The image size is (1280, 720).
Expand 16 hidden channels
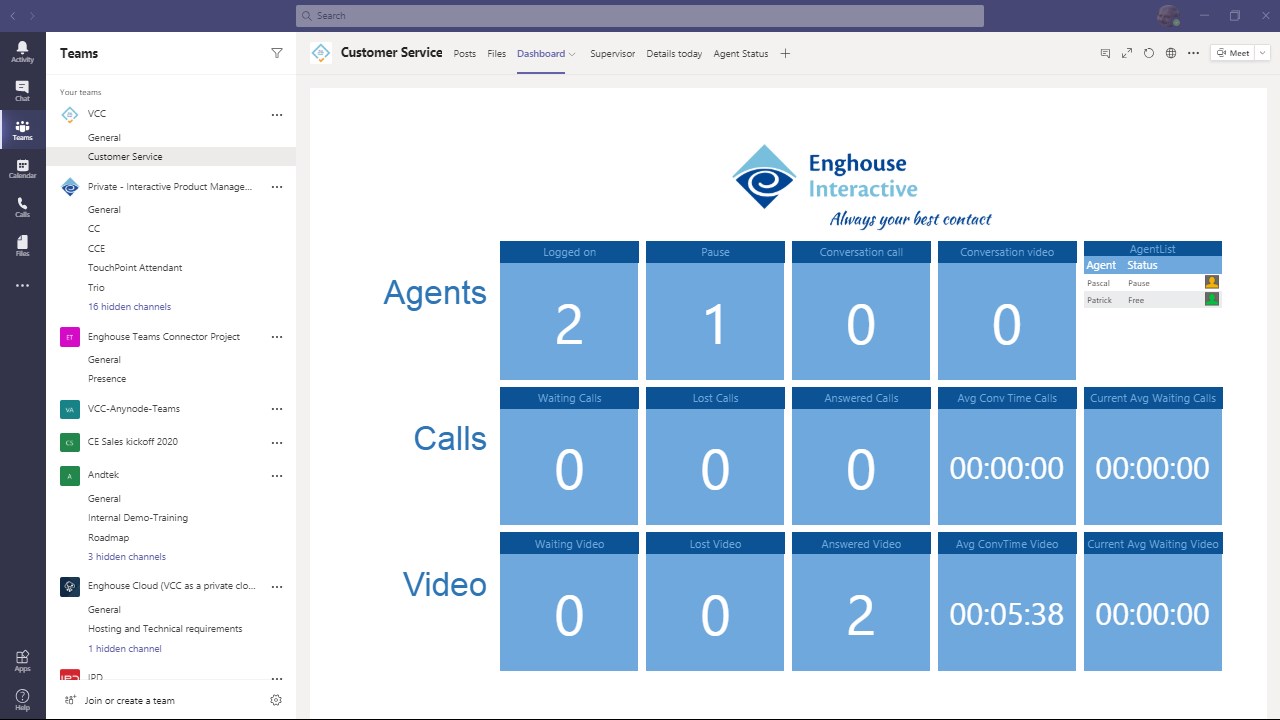129,306
